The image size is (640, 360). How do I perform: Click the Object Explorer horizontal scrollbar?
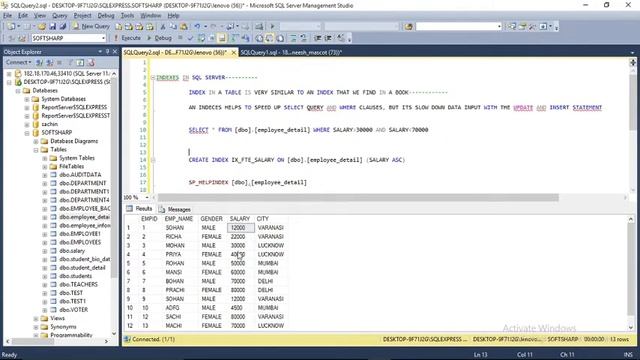33,341
